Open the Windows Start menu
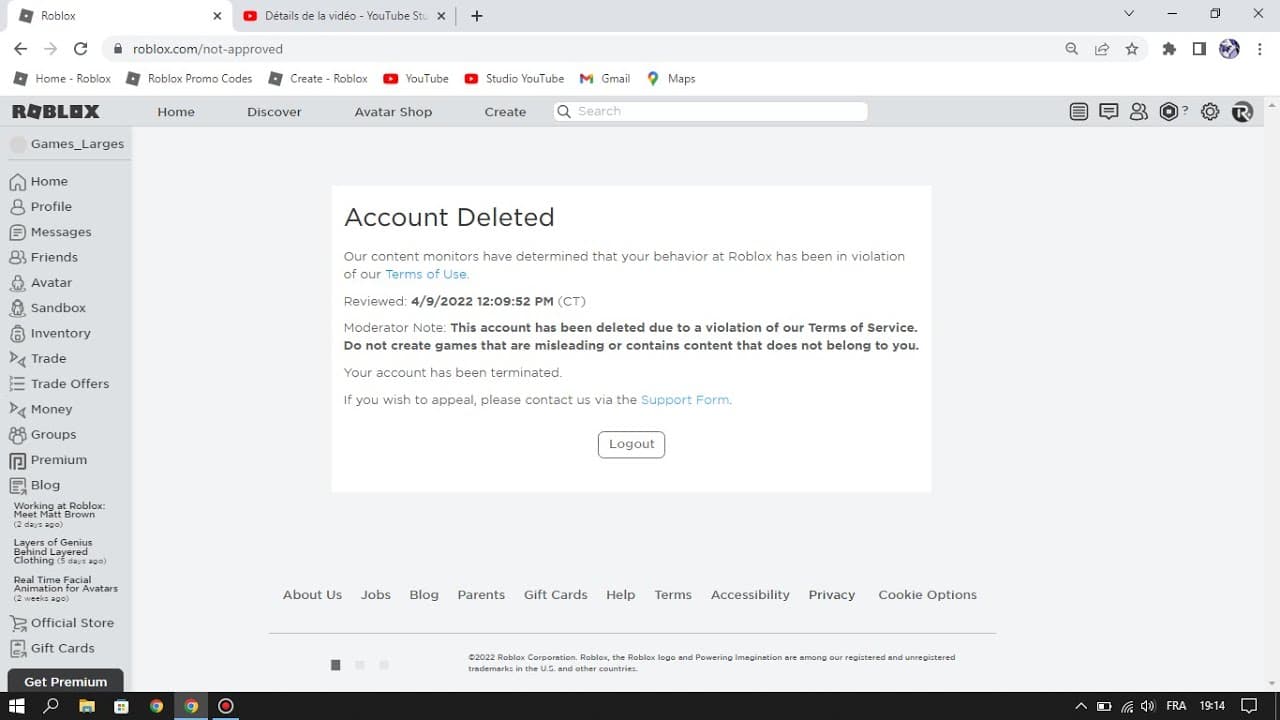This screenshot has width=1280, height=720. point(16,706)
